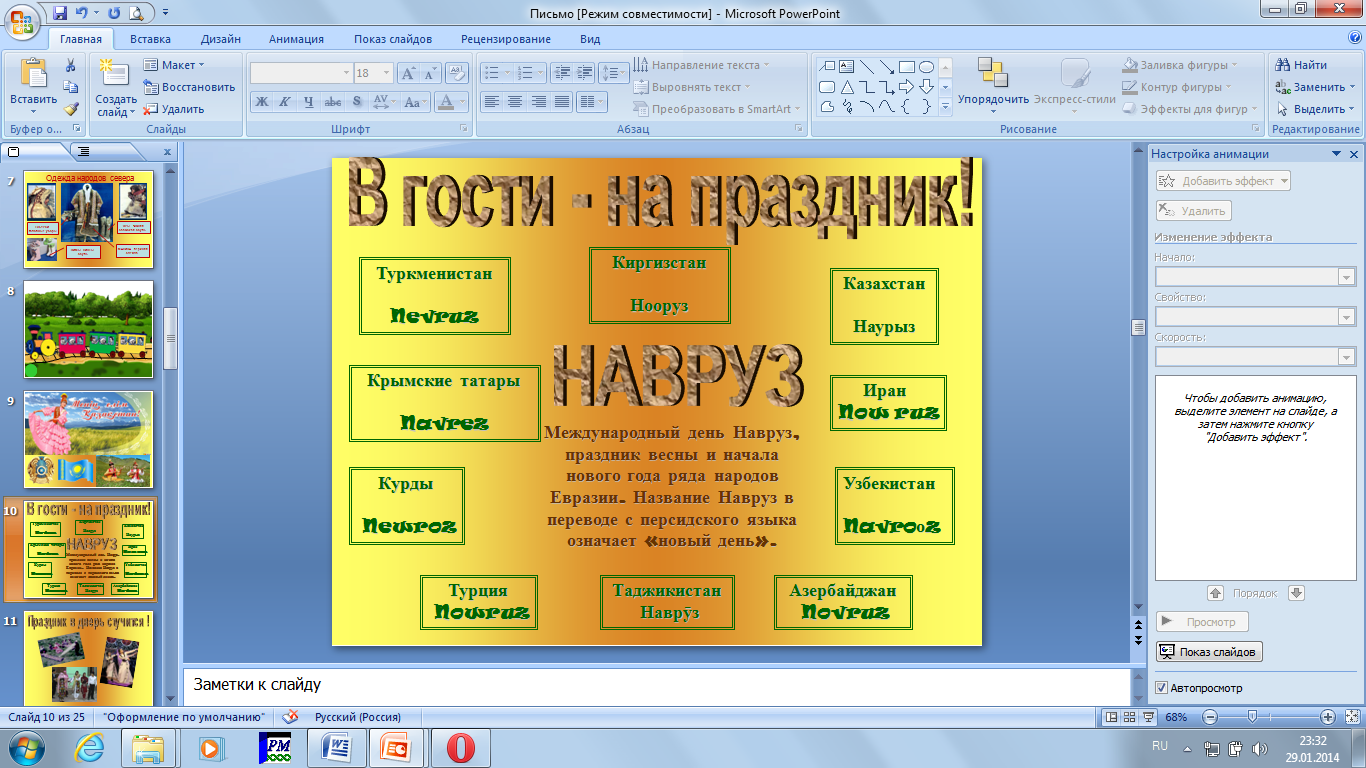Viewport: 1366px width, 768px height.
Task: Toggle strikethrough abc formatting
Action: [x=332, y=102]
